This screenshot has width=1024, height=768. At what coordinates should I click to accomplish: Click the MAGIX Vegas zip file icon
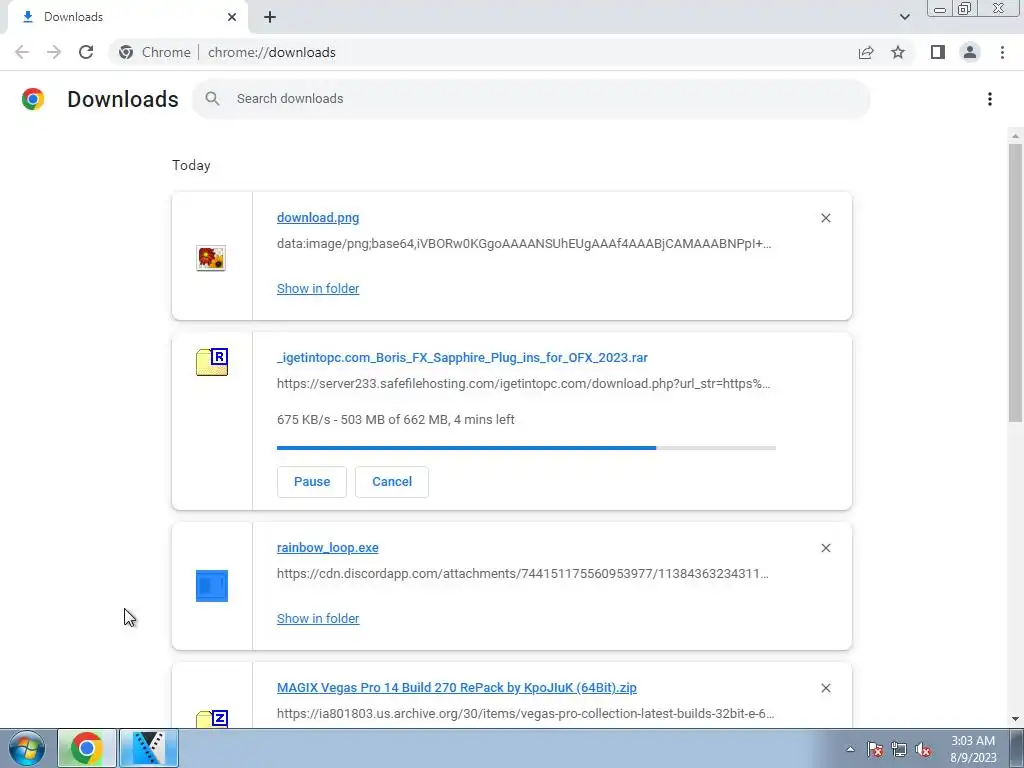tap(212, 718)
